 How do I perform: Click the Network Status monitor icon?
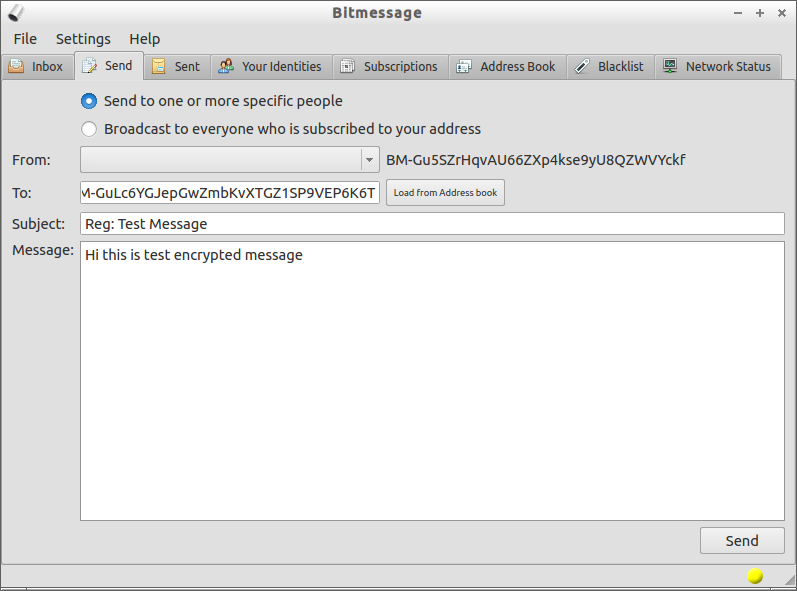tap(670, 66)
